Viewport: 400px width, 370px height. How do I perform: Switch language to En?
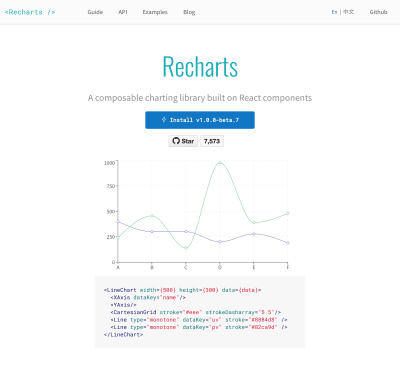click(334, 12)
